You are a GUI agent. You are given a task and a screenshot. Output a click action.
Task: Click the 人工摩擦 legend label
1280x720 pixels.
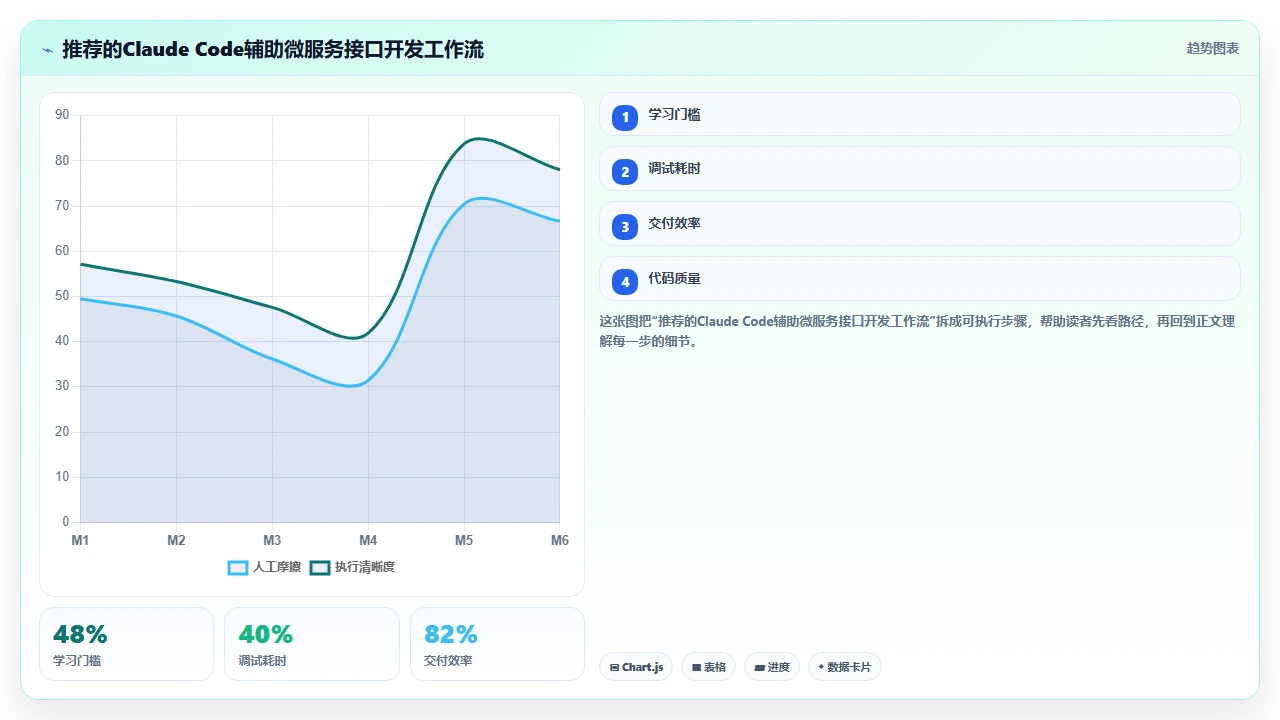[277, 567]
